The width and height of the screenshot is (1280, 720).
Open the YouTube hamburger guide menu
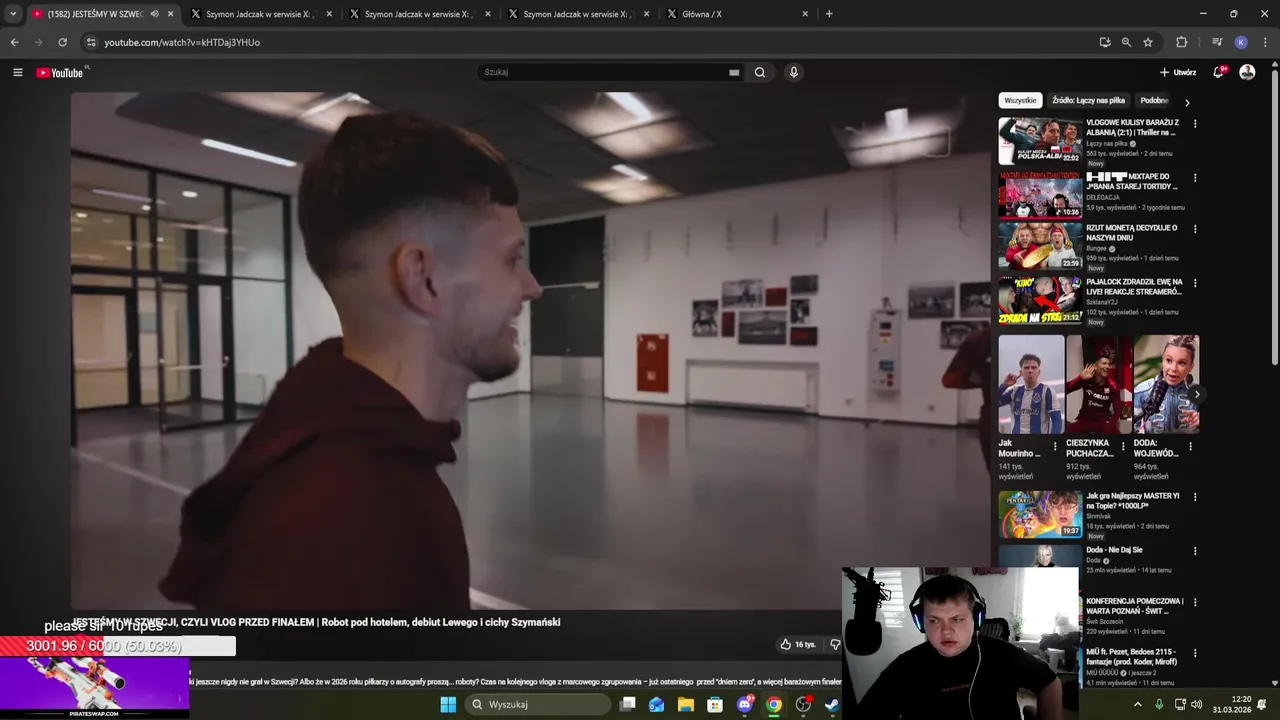(17, 72)
